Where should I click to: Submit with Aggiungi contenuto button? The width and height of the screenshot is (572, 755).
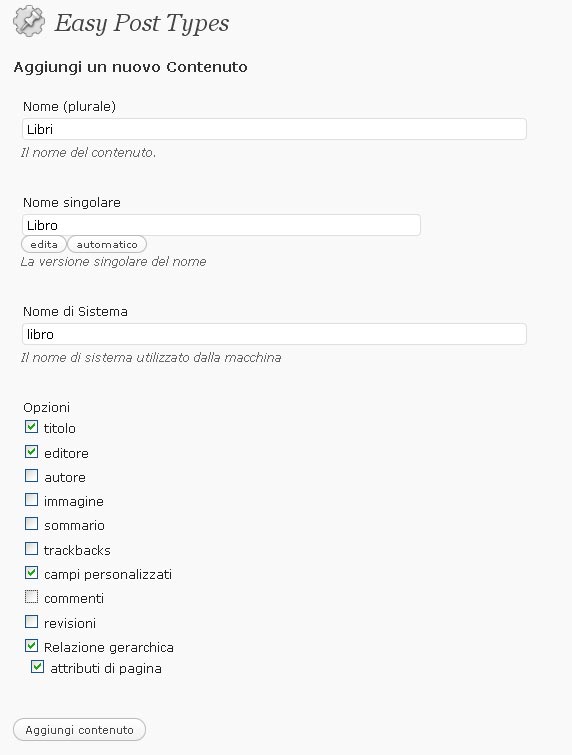tap(79, 730)
